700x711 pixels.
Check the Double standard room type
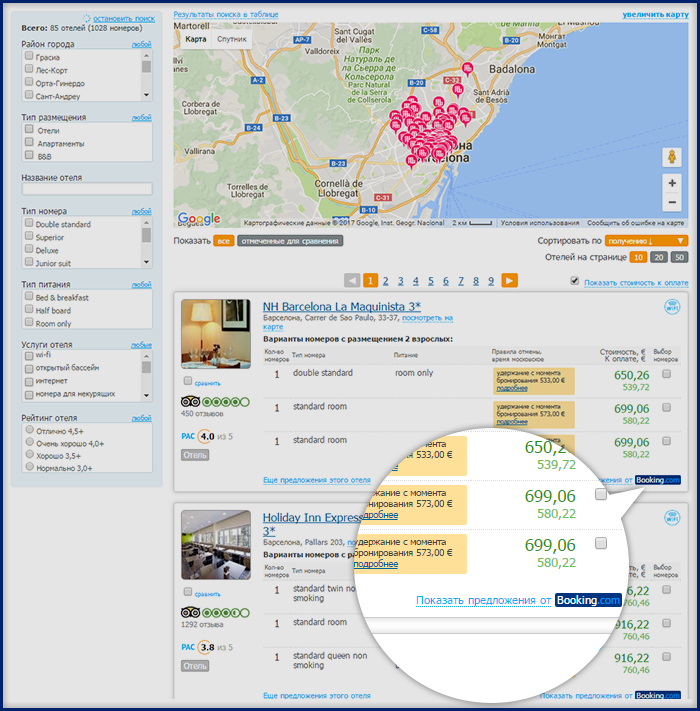[x=29, y=223]
